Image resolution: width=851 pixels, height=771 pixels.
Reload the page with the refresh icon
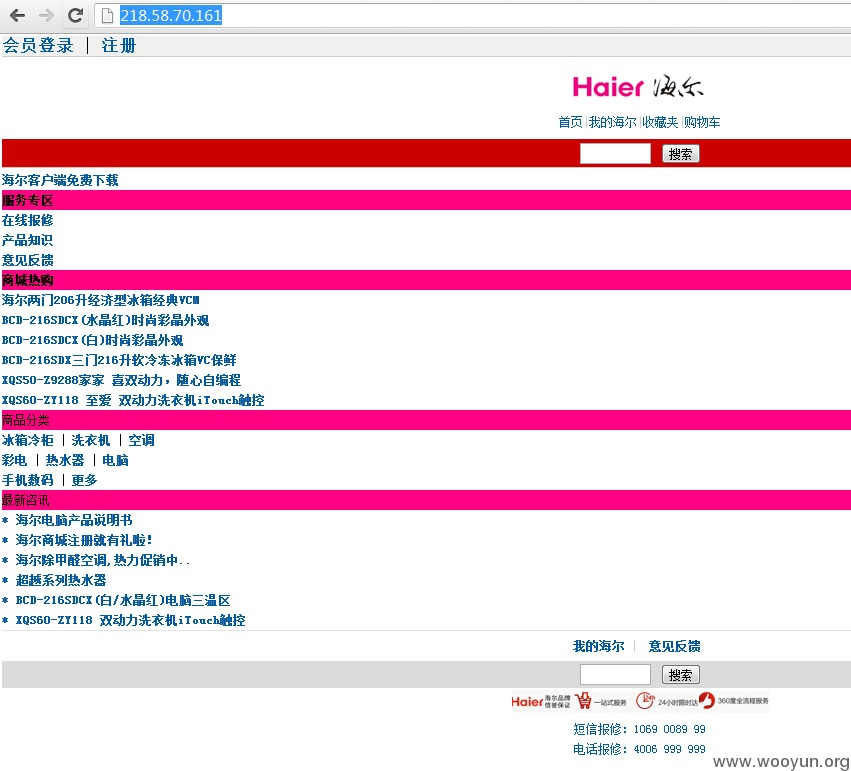[75, 15]
